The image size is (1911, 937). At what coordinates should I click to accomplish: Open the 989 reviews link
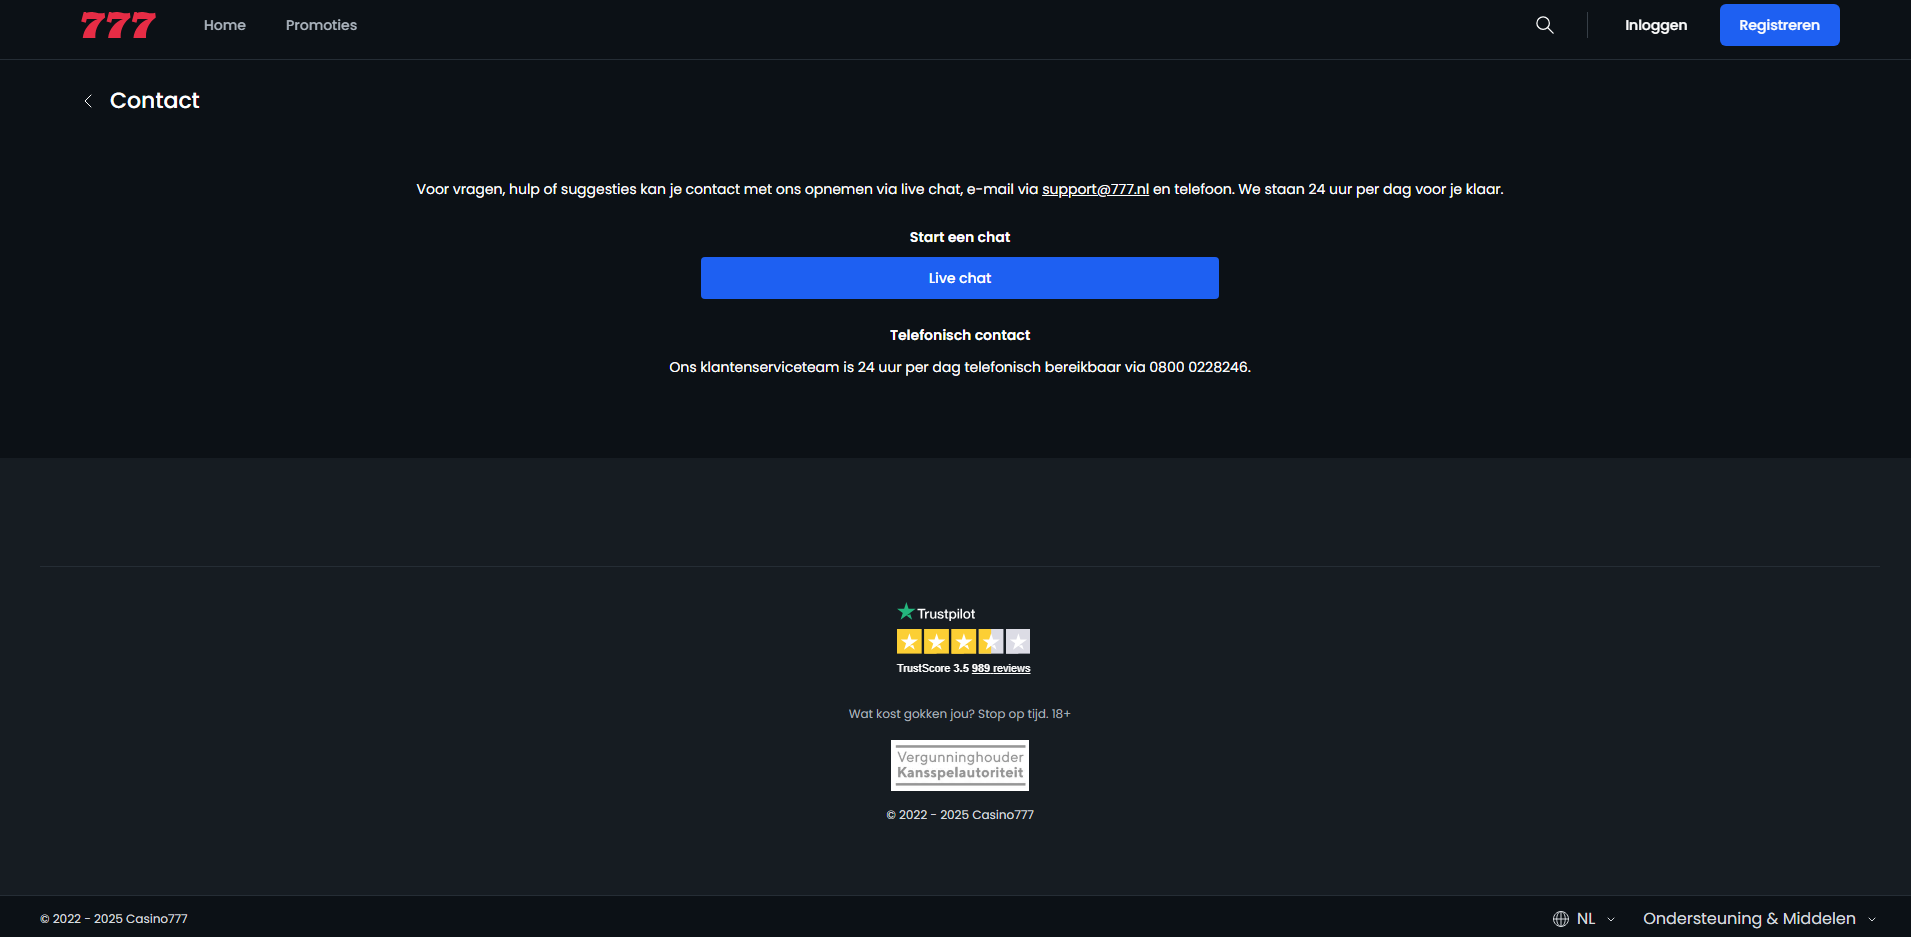point(1001,668)
